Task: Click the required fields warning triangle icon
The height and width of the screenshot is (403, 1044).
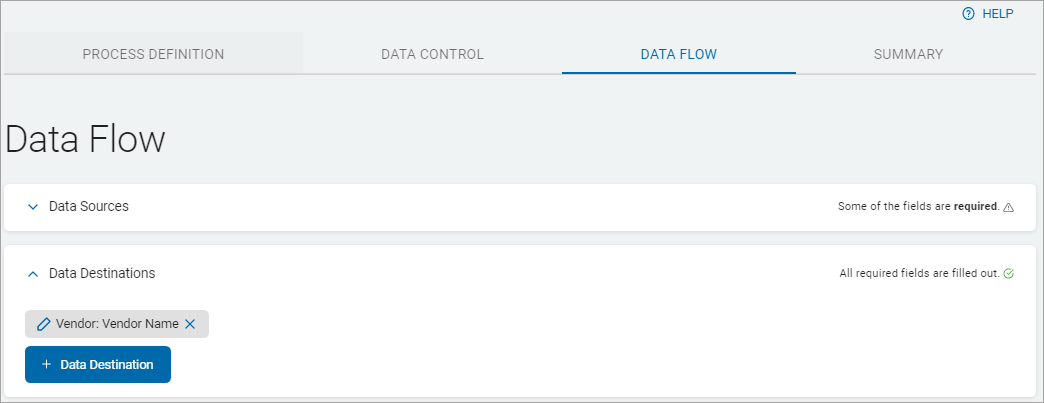Action: 1008,207
